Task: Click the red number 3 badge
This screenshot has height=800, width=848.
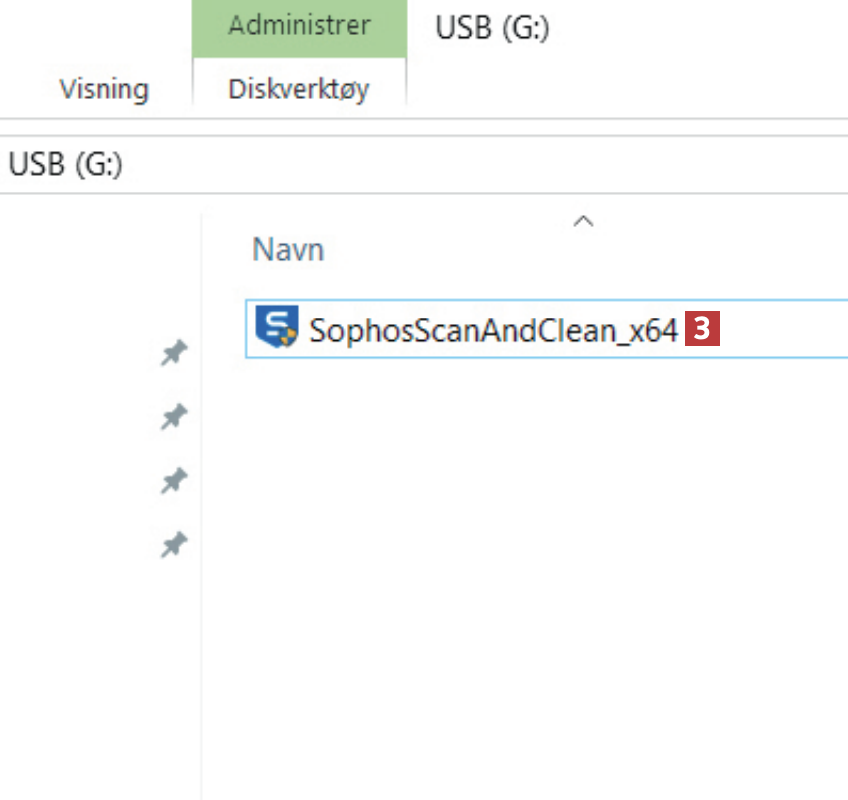Action: tap(703, 329)
